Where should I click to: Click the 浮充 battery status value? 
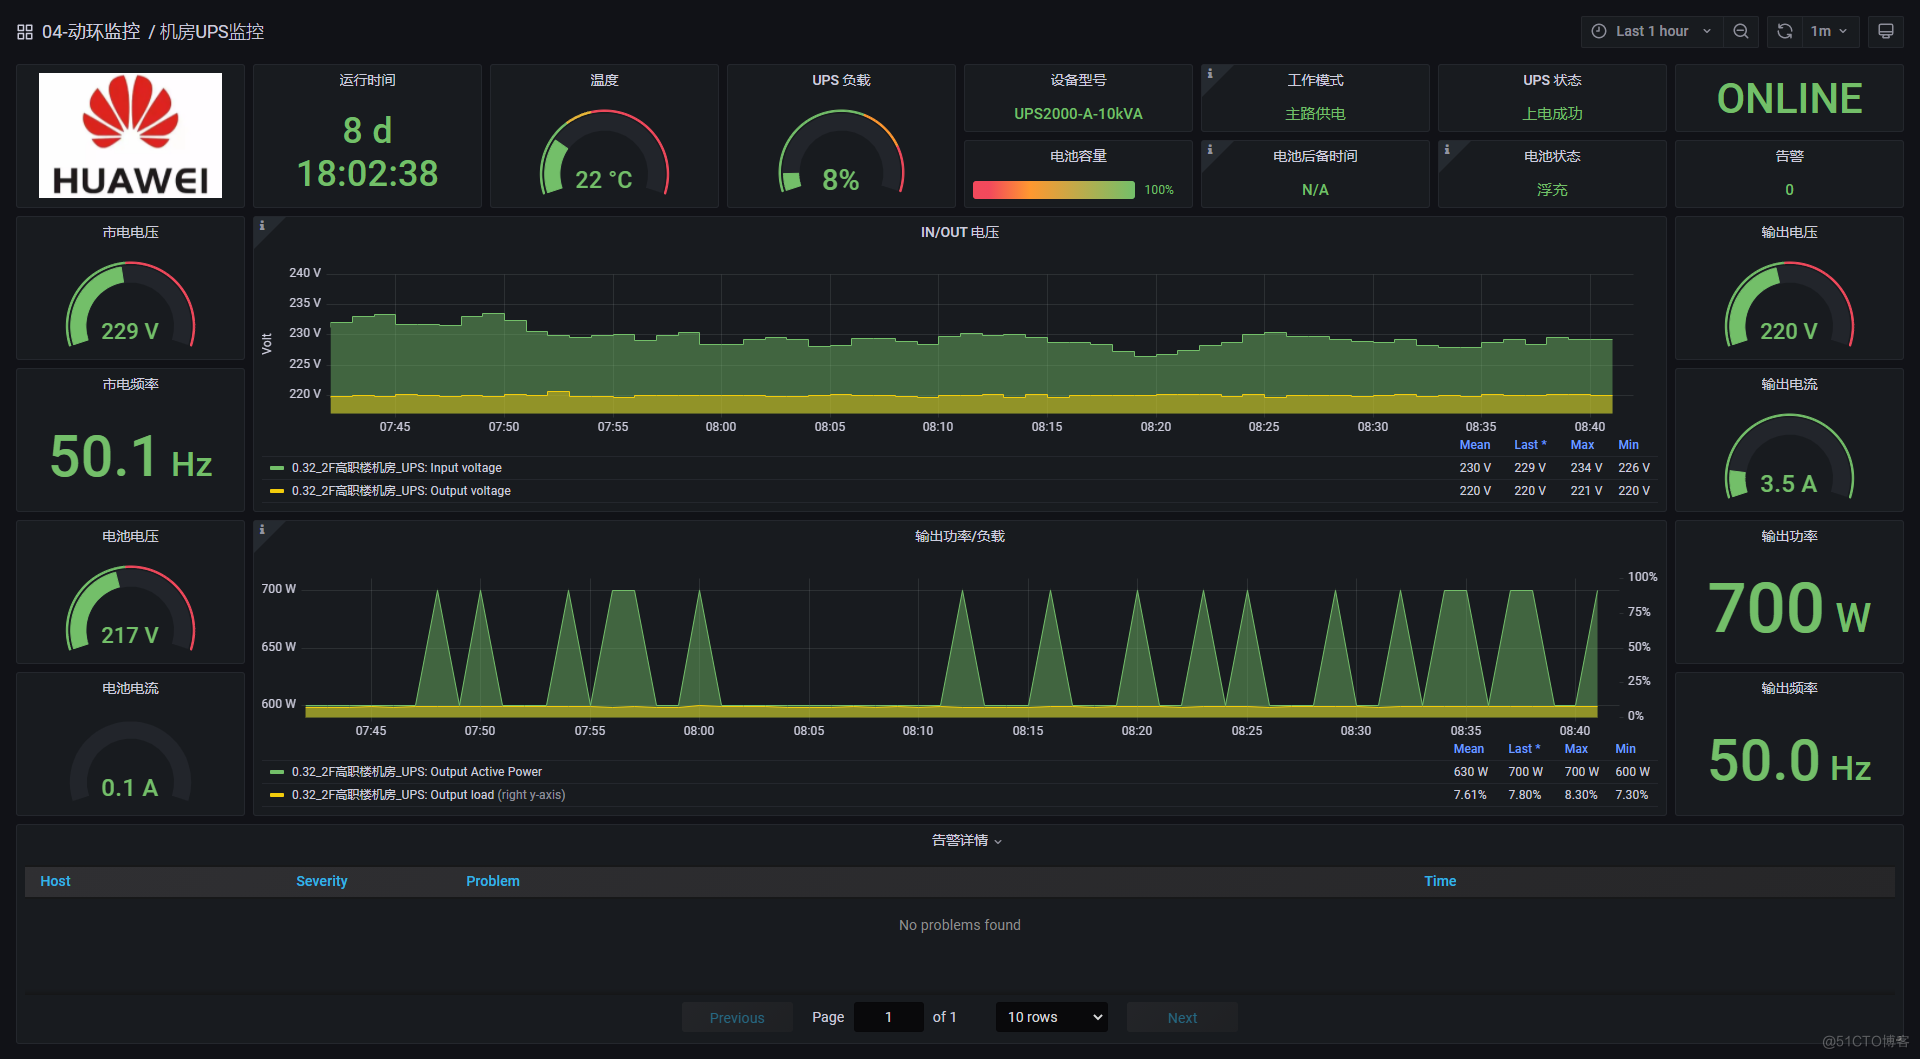pyautogui.click(x=1552, y=190)
